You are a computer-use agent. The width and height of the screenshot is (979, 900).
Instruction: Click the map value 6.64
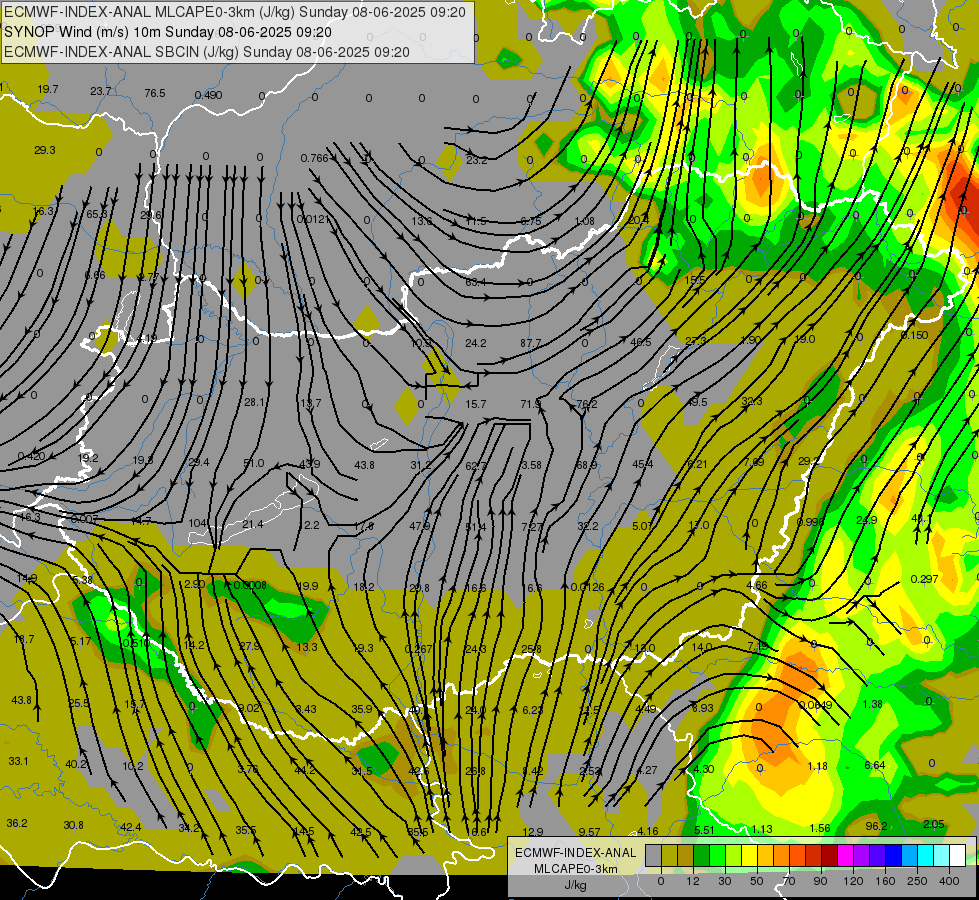click(875, 765)
